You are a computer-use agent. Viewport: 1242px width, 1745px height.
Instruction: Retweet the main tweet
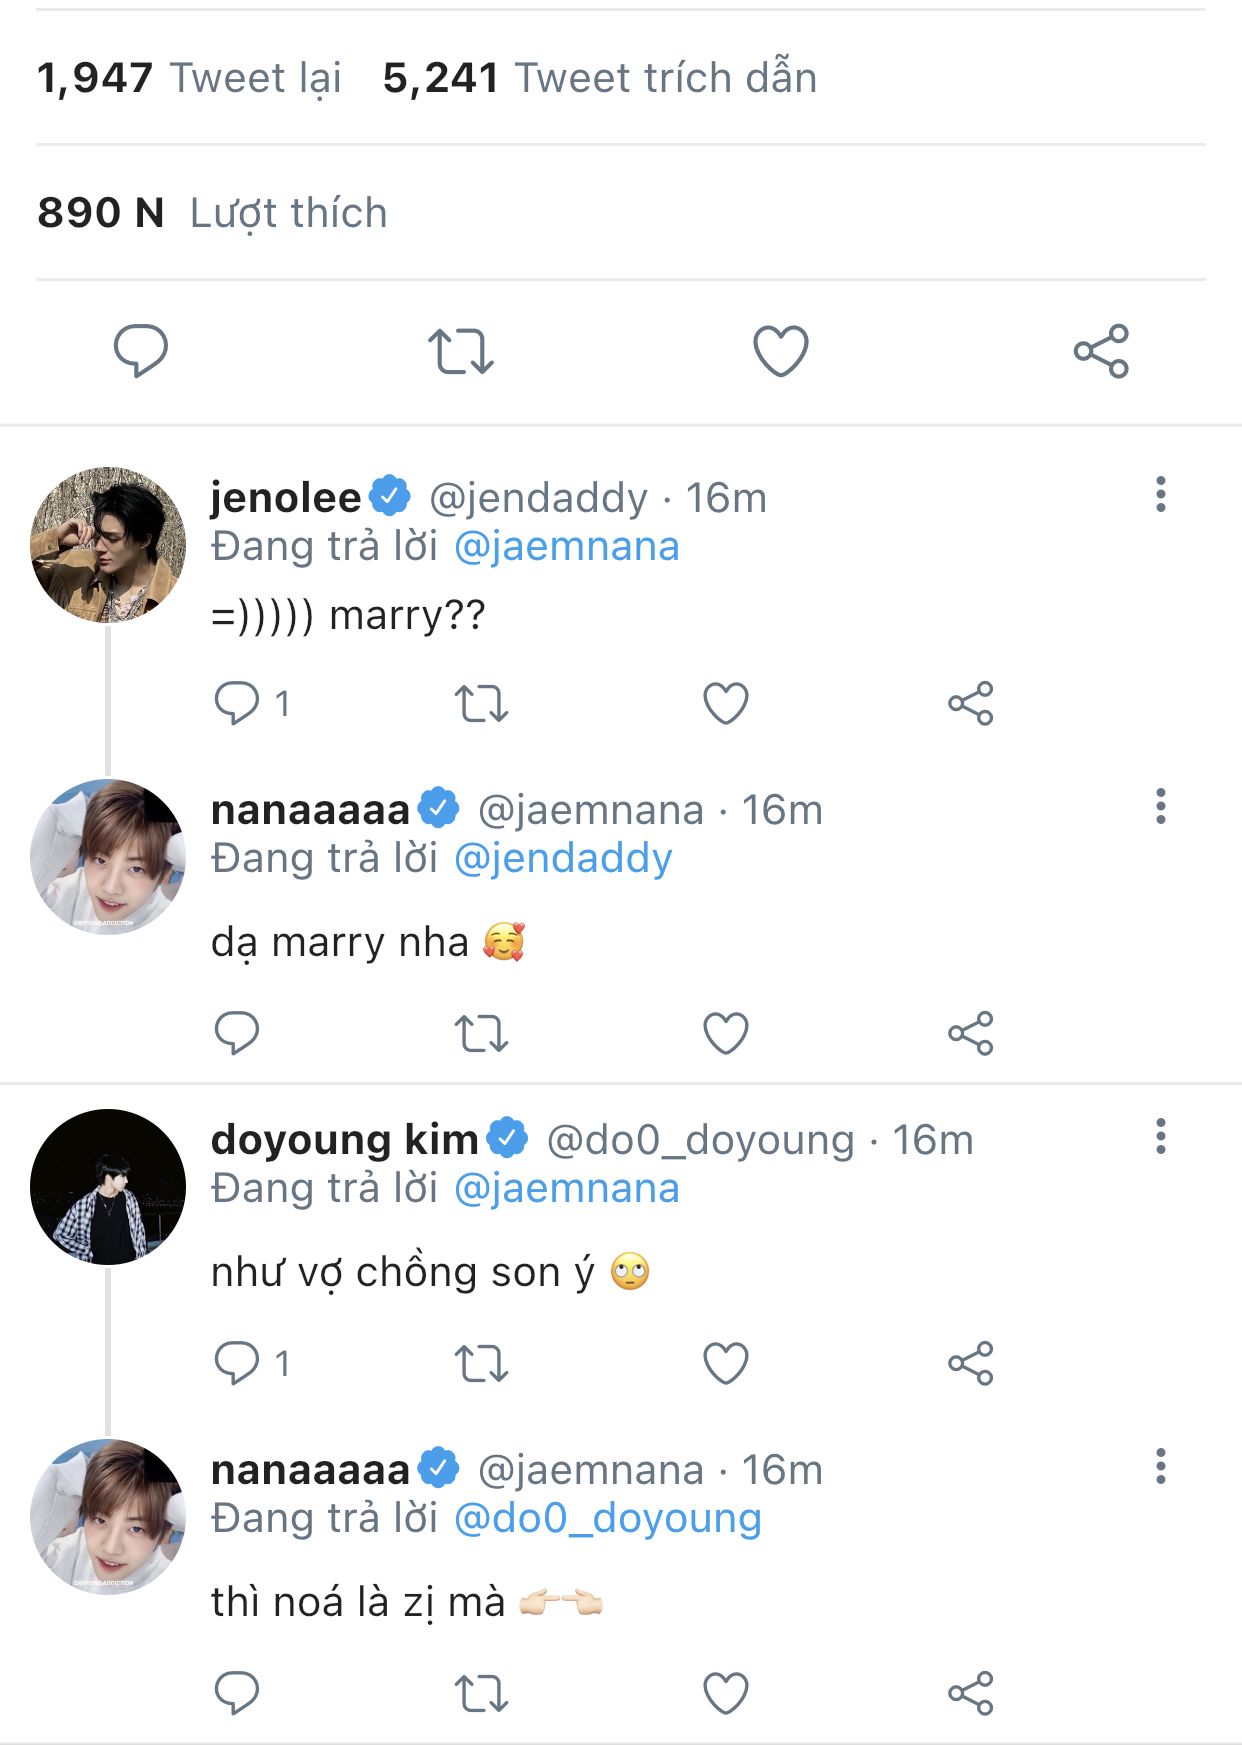pos(460,351)
